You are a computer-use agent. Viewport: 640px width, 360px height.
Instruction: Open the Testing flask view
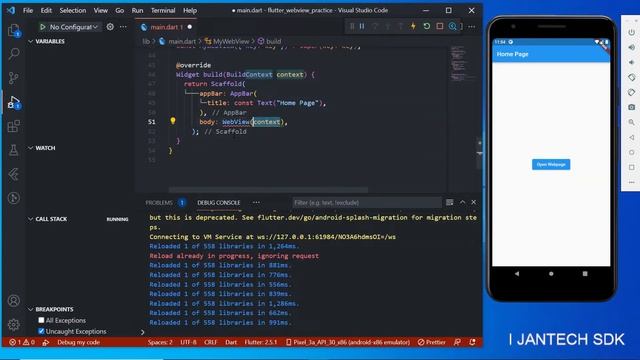click(14, 150)
